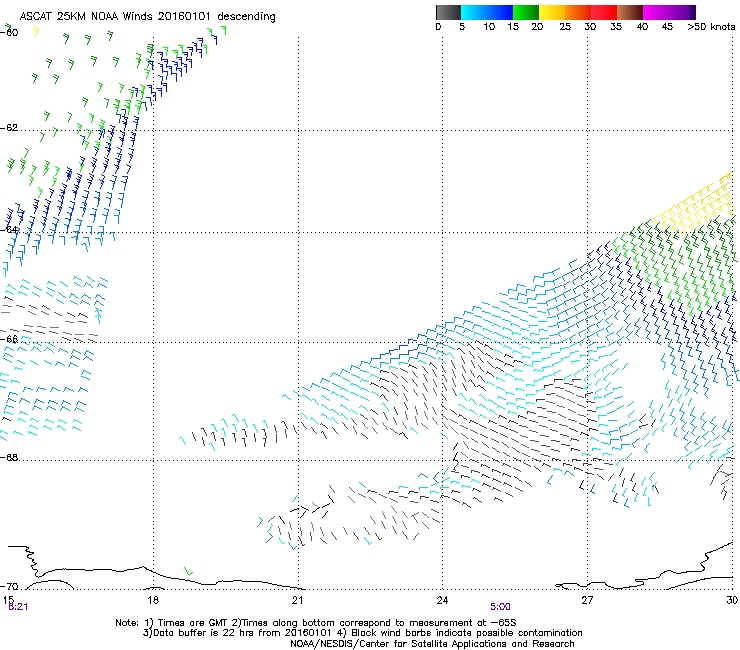Click the brown 35-40 knots legend band
The height and width of the screenshot is (650, 740).
coord(630,12)
